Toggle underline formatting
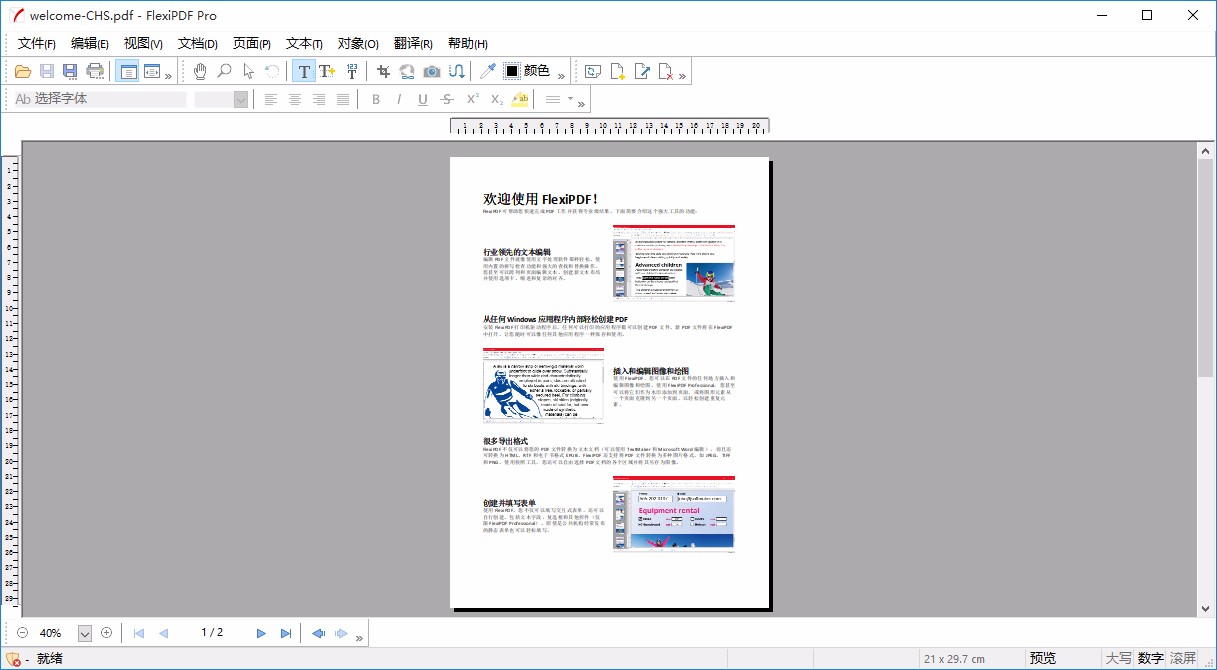Image resolution: width=1217 pixels, height=670 pixels. (423, 99)
